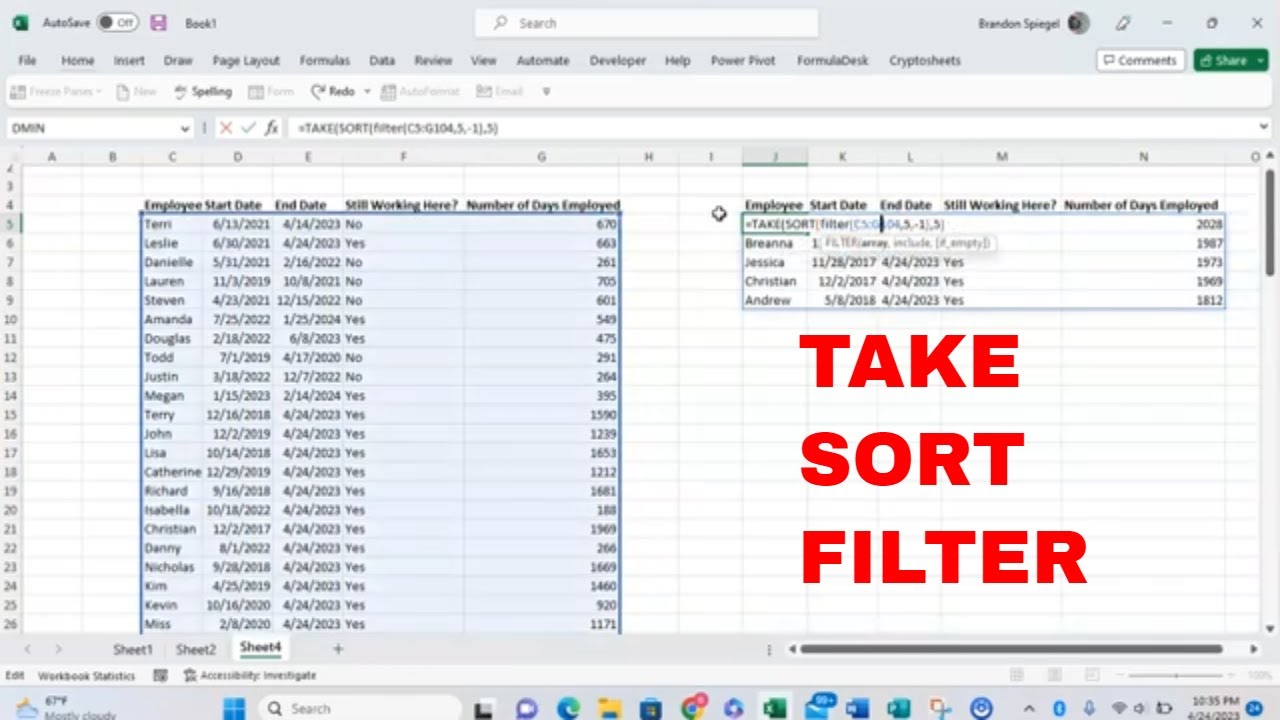The height and width of the screenshot is (720, 1280).
Task: Add a new sheet with the plus button
Action: pos(338,649)
